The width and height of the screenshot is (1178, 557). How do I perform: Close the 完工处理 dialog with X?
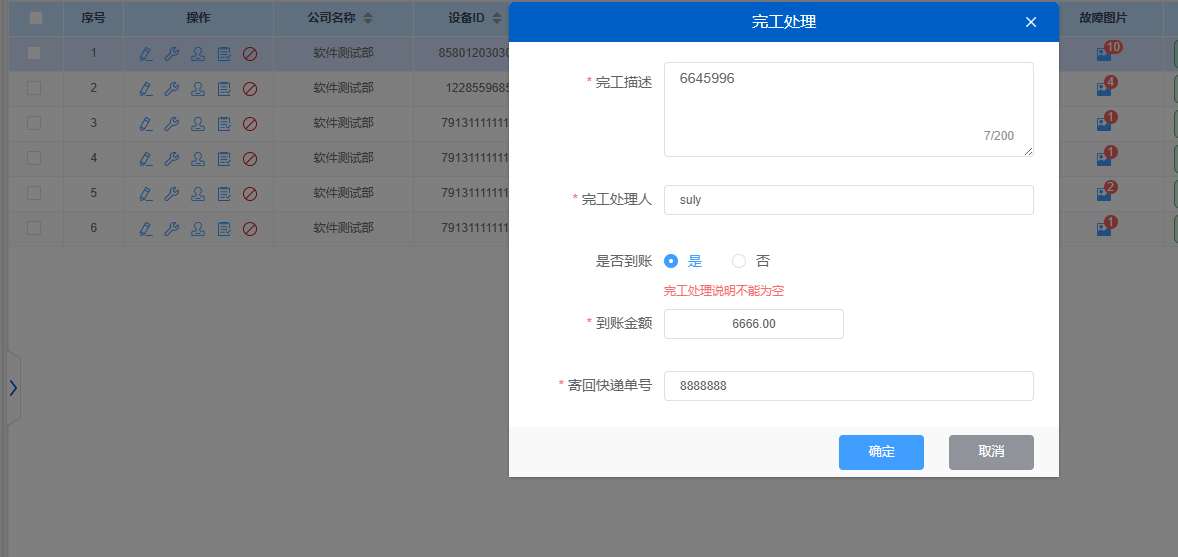click(x=1031, y=22)
